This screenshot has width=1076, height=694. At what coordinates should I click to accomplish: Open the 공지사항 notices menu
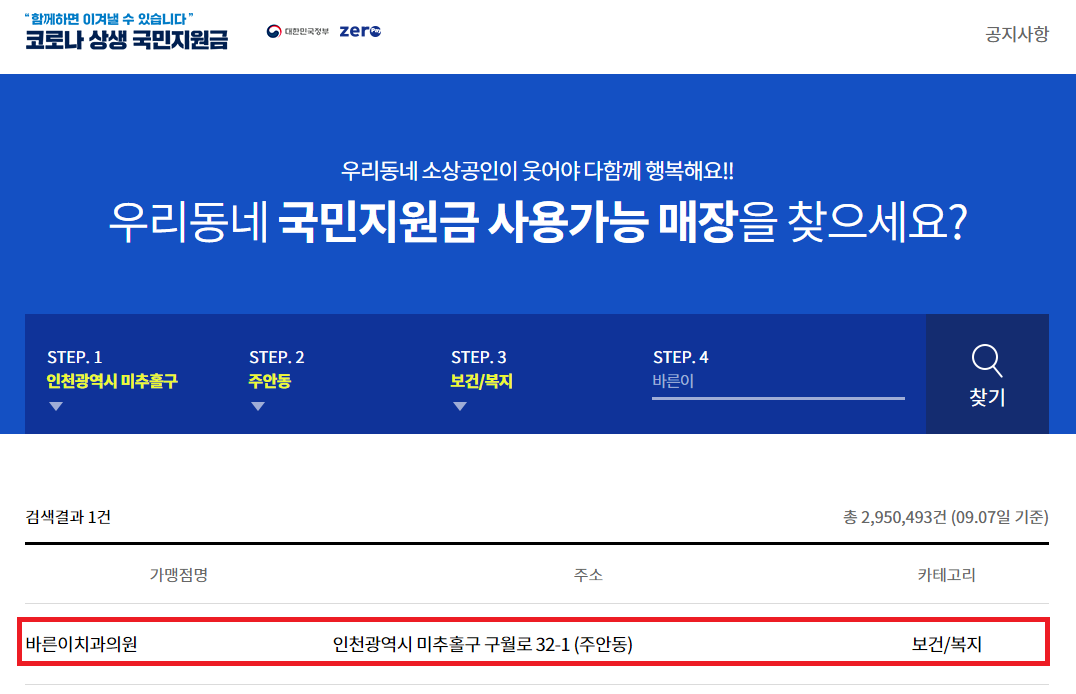click(1017, 34)
